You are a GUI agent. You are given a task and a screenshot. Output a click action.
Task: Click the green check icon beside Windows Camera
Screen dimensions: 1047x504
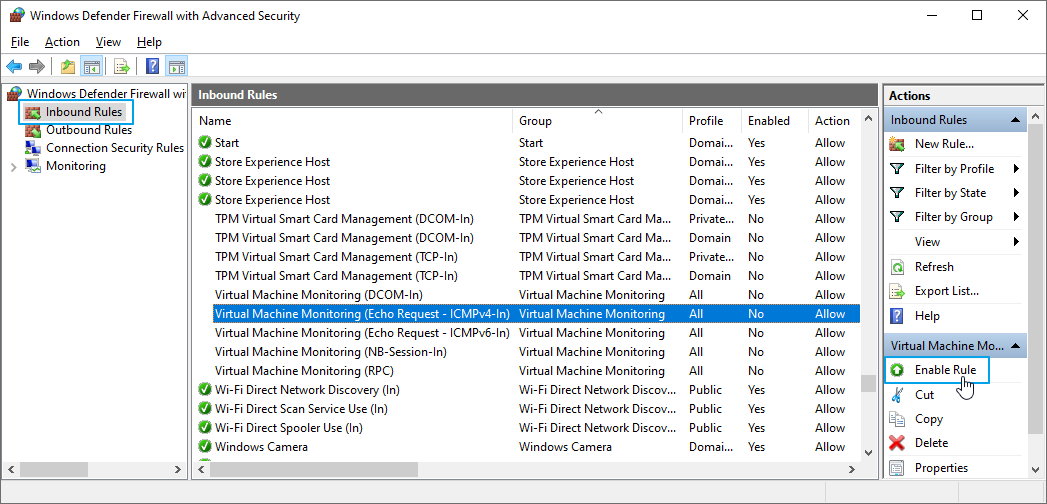coord(205,447)
